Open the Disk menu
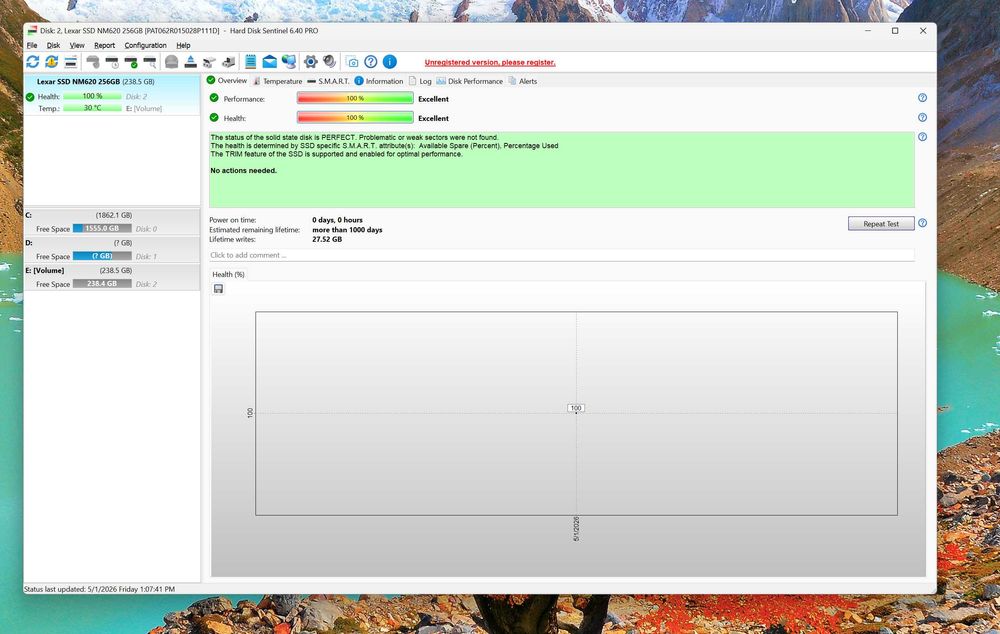 click(x=54, y=45)
